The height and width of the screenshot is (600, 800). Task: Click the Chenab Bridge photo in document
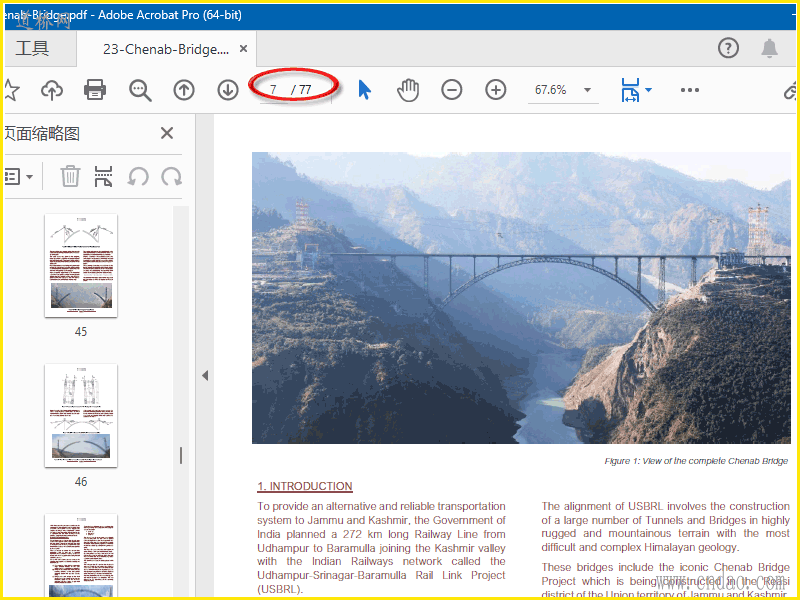(x=521, y=297)
